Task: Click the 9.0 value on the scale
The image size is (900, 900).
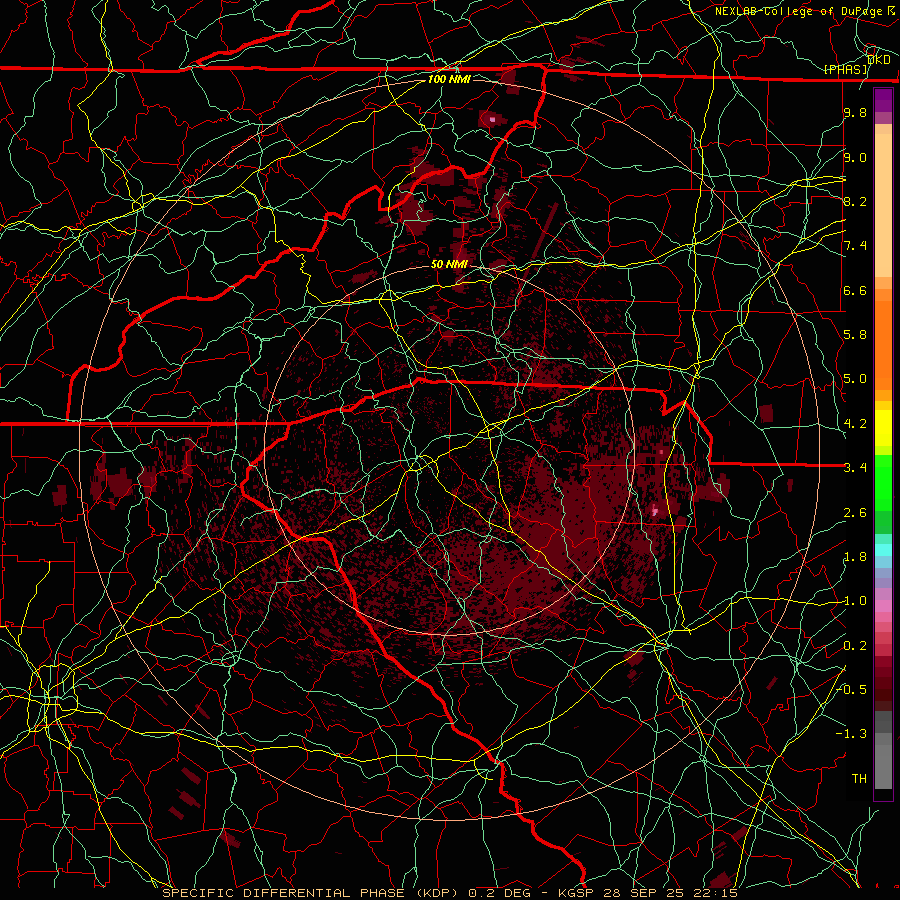Action: point(855,157)
